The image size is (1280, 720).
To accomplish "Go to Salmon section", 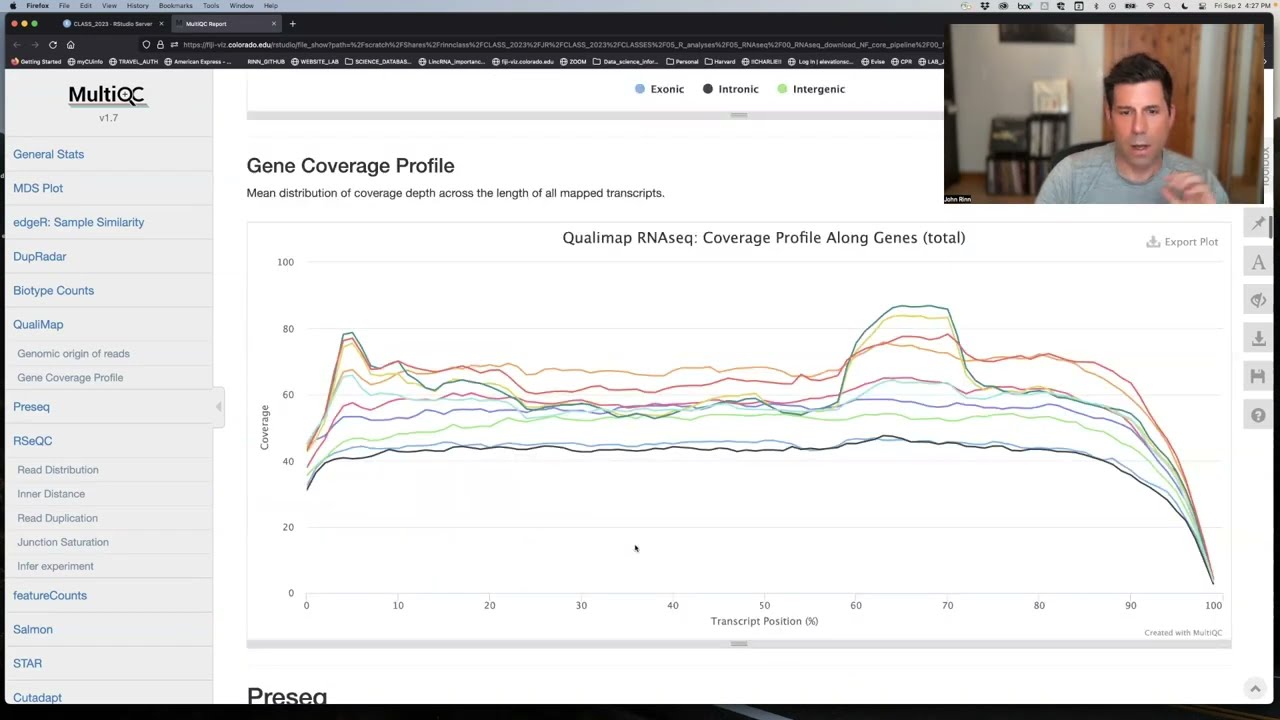I will 33,629.
